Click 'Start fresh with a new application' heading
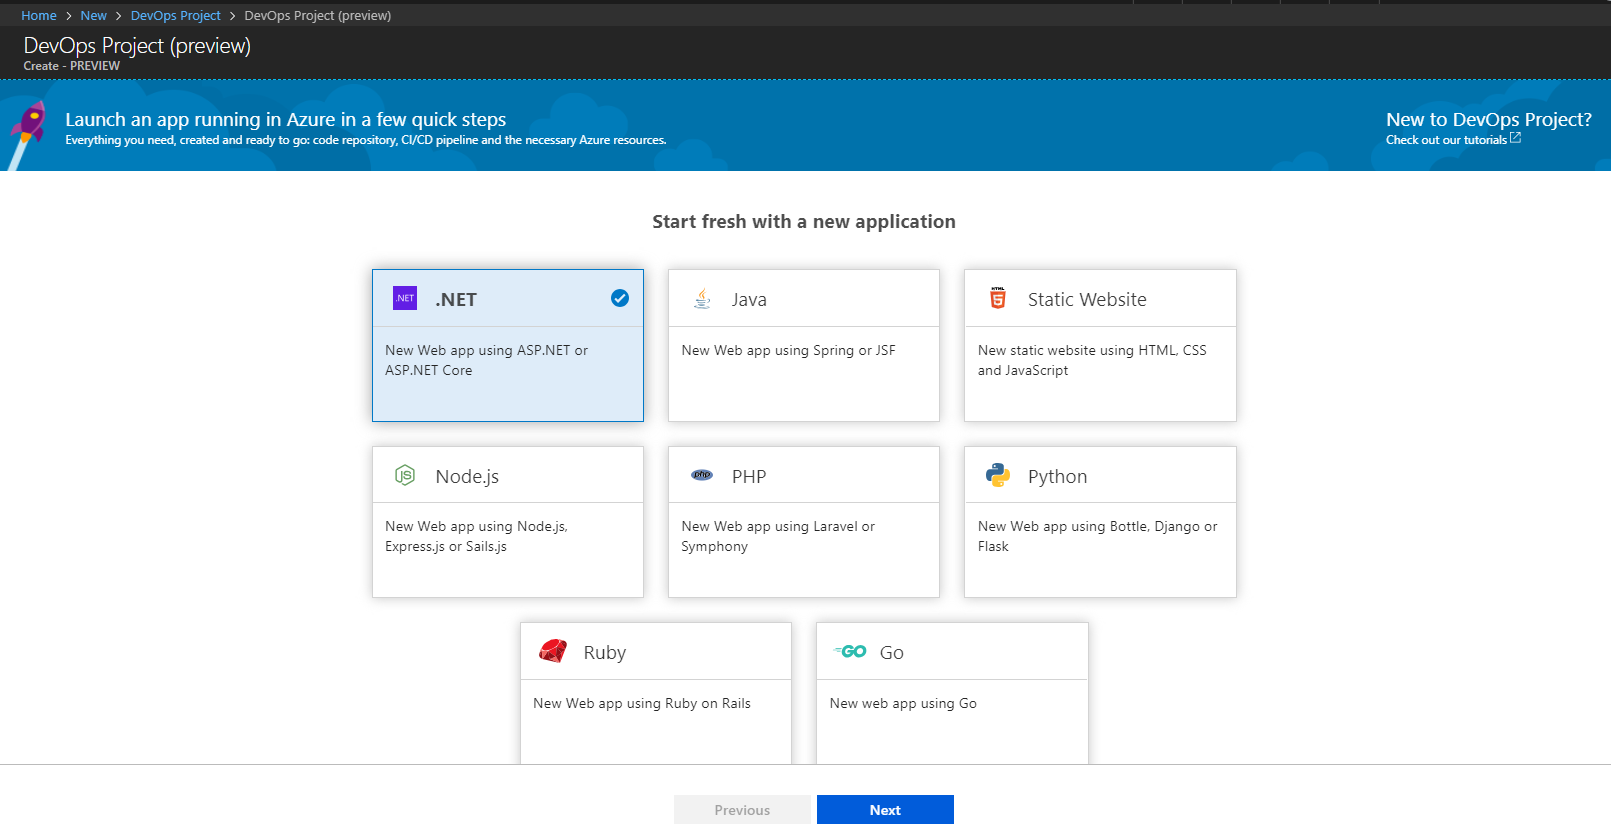1611x840 pixels. (804, 221)
